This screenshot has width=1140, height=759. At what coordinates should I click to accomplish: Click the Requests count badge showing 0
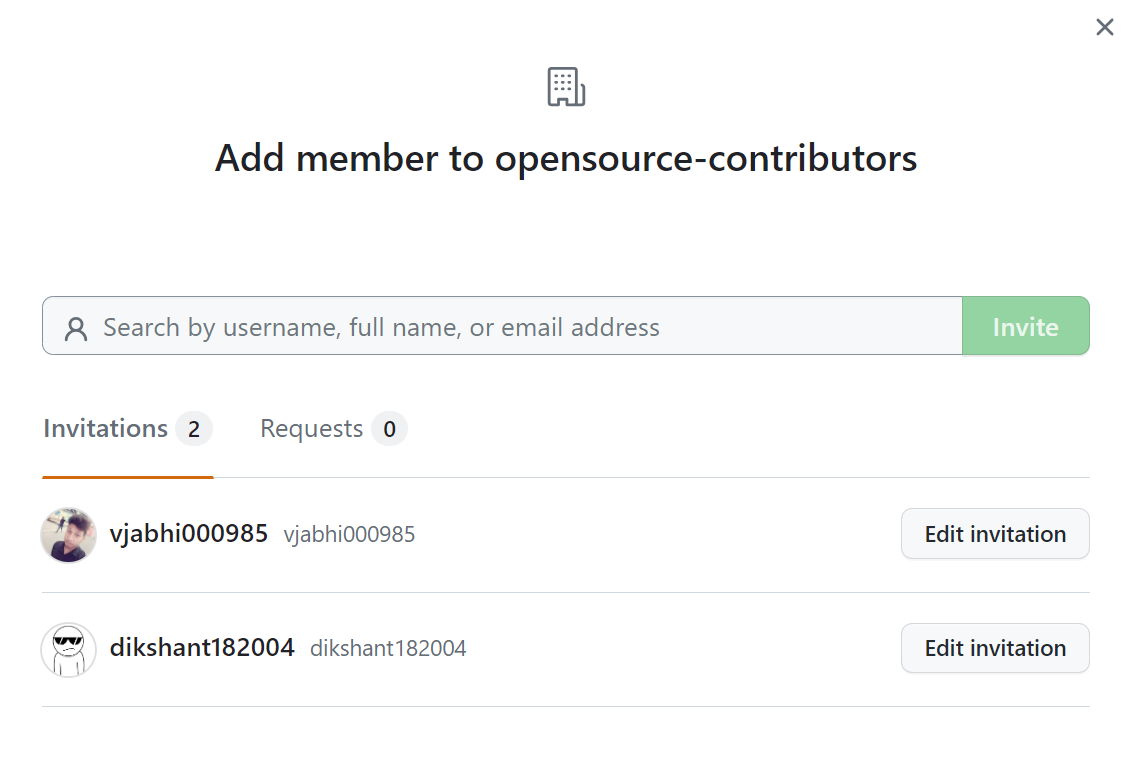[389, 430]
